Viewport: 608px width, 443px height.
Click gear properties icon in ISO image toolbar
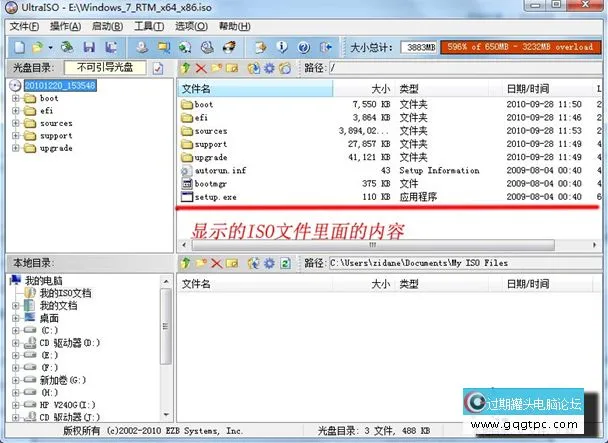pos(269,68)
